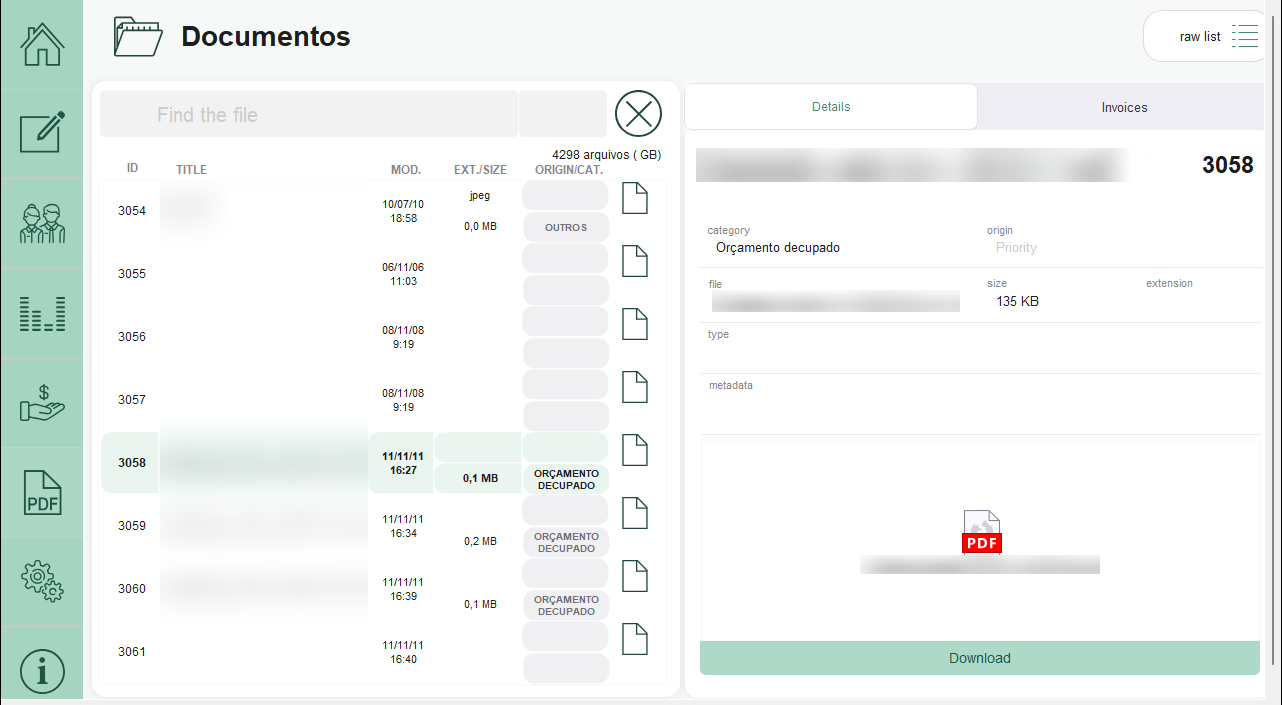Click the file icon in row 3059
This screenshot has width=1282, height=705.
tap(635, 513)
